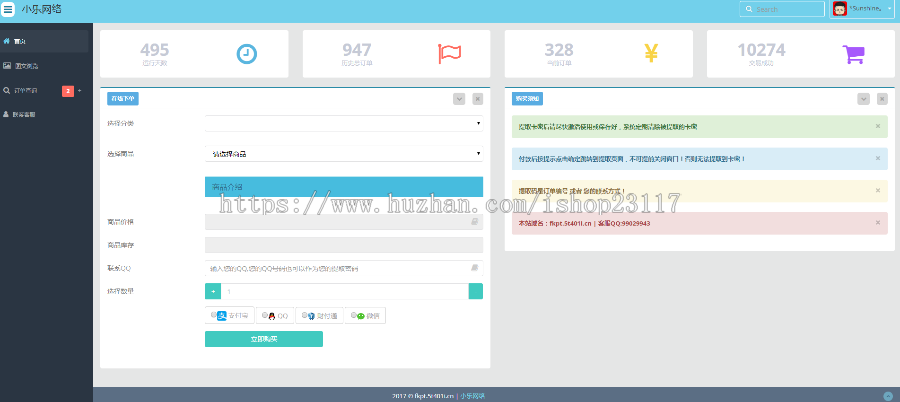Open the customer service sidebar item
900x402 pixels.
coord(45,114)
